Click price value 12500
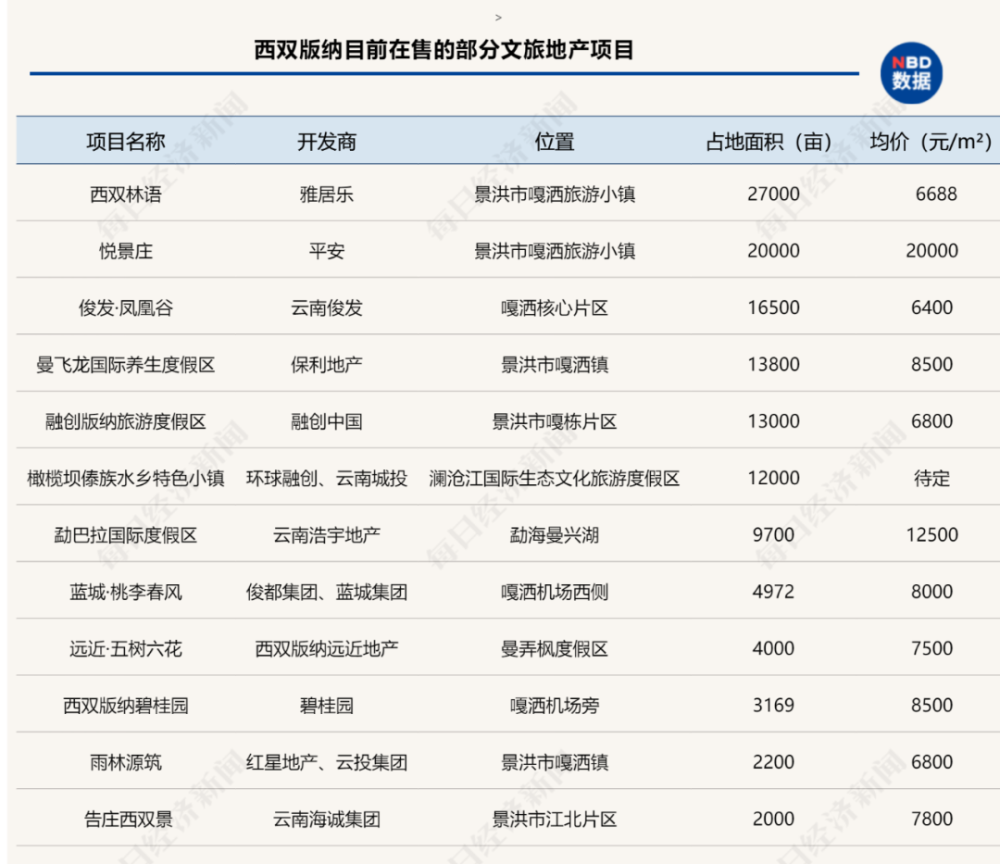 click(x=932, y=534)
